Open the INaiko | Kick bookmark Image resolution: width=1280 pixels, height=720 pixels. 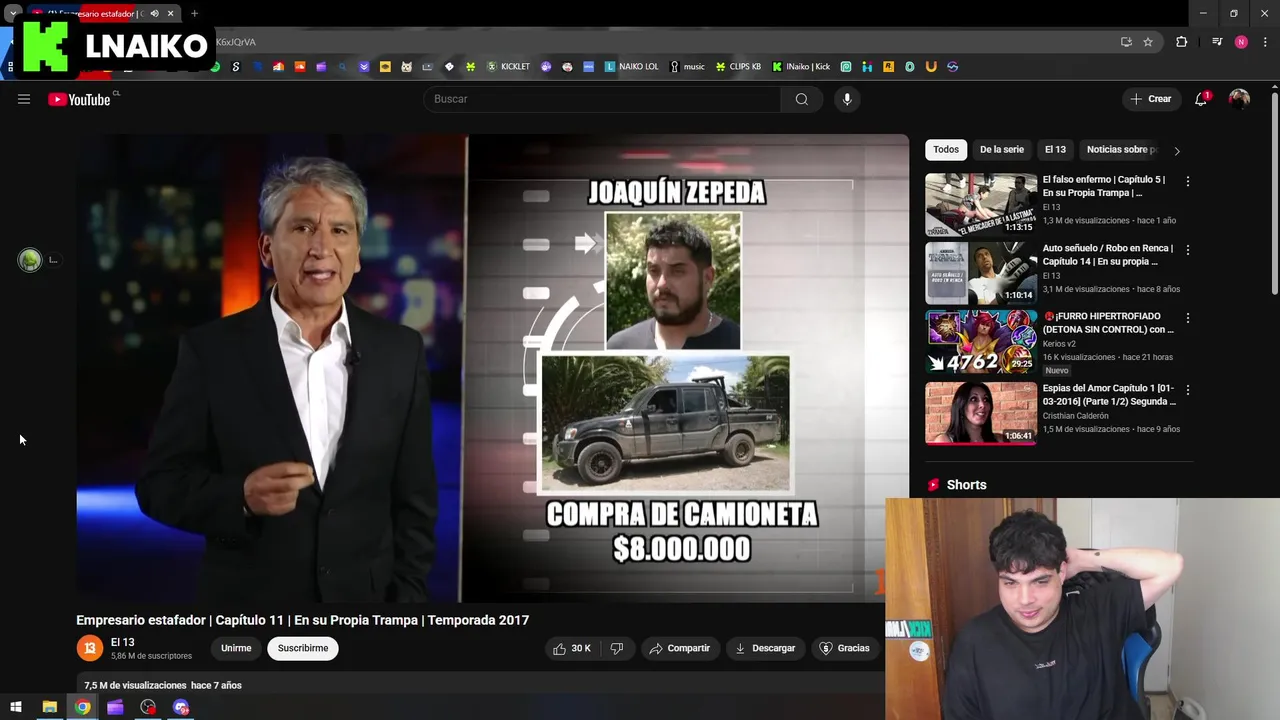(801, 67)
